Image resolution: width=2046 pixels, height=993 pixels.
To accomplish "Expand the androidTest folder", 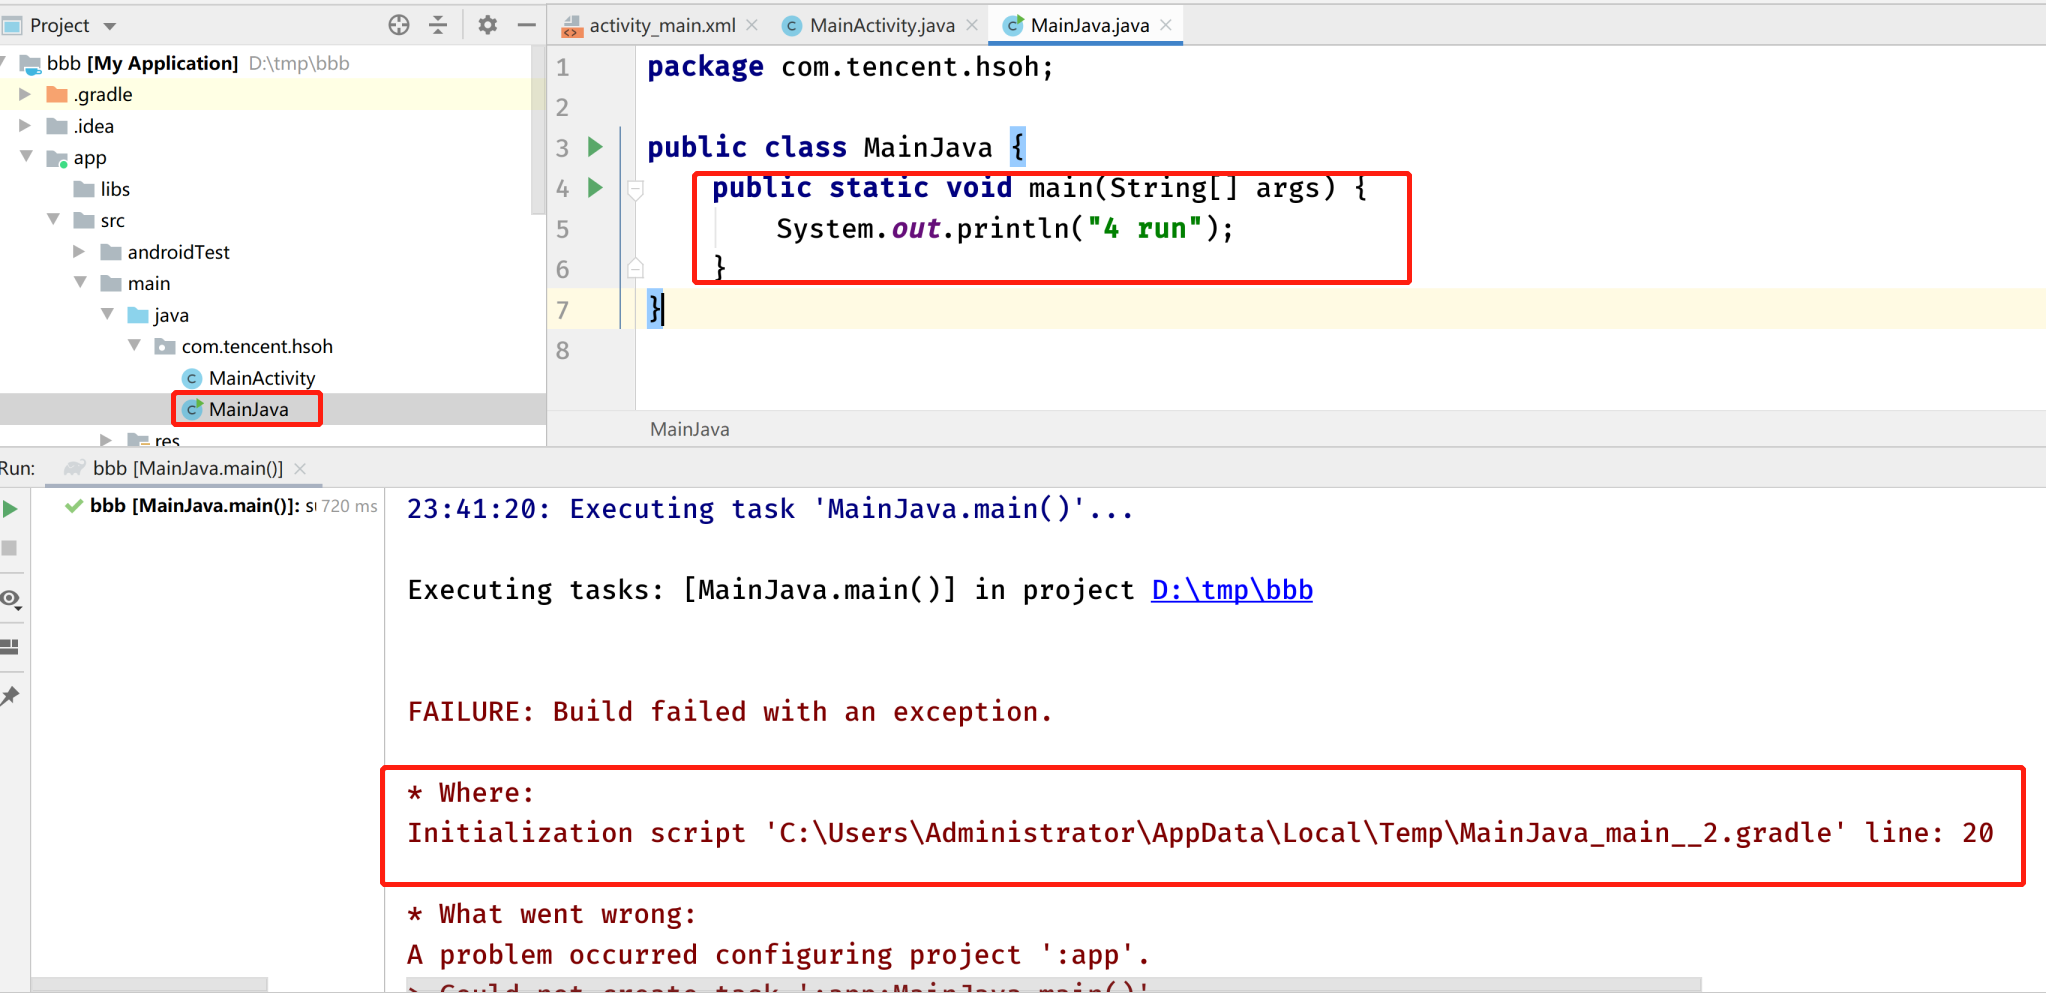I will tap(79, 252).
